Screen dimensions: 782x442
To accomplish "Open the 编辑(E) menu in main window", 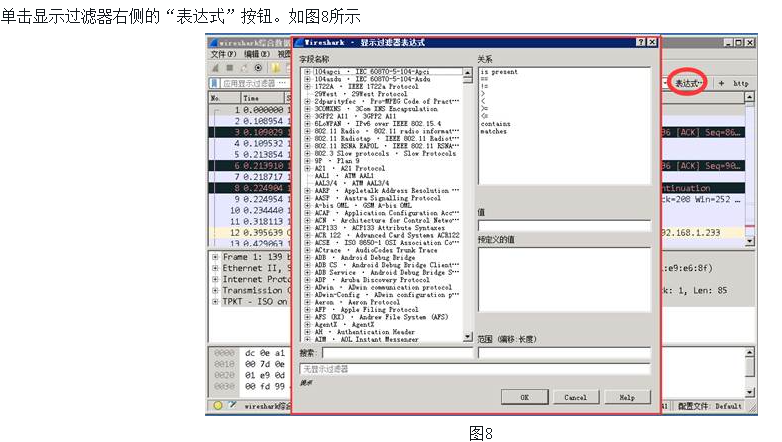I will point(256,54).
